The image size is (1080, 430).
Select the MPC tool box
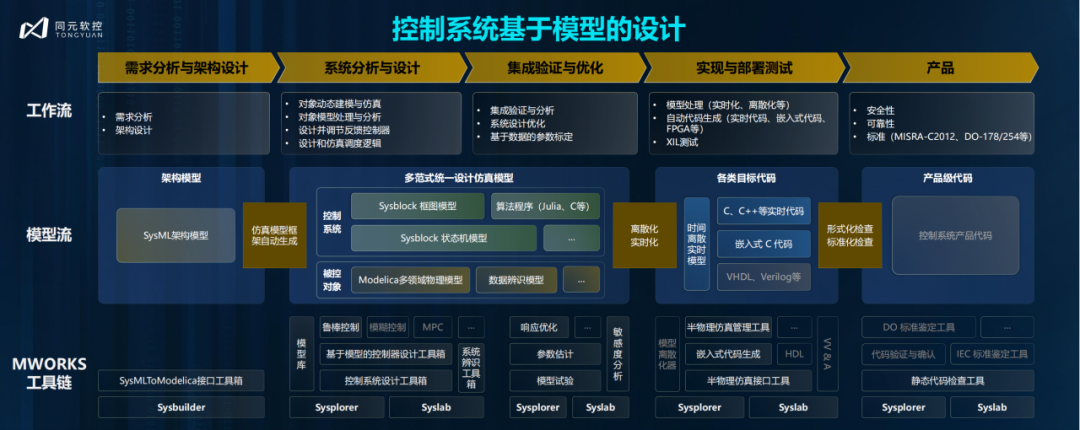click(x=433, y=327)
